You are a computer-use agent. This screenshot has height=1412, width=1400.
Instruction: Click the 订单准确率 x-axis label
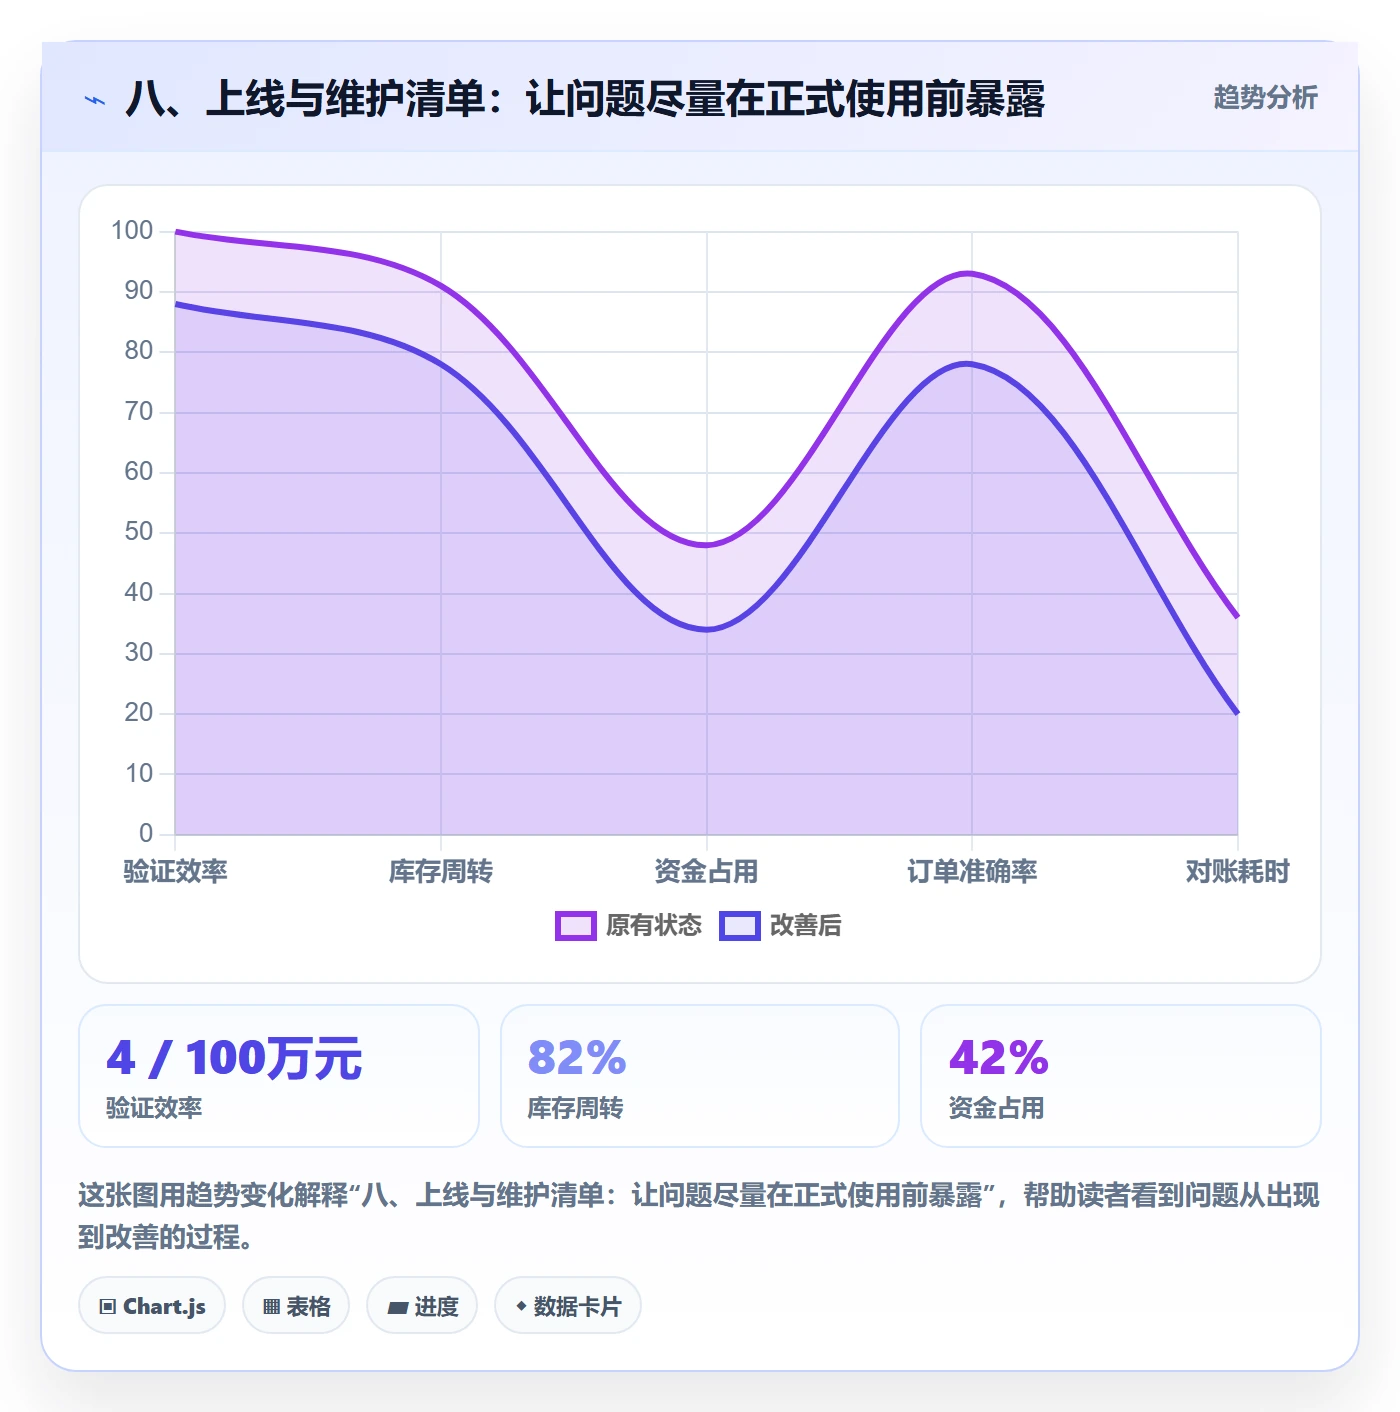[972, 871]
